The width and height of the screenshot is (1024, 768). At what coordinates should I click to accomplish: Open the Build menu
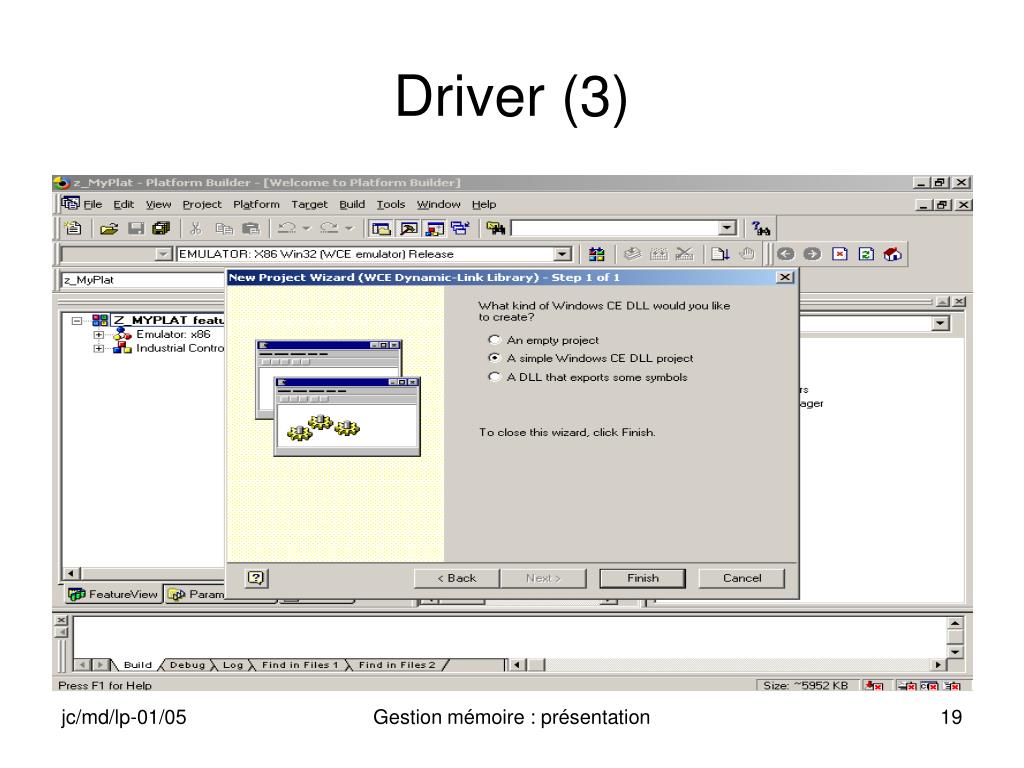pyautogui.click(x=352, y=204)
